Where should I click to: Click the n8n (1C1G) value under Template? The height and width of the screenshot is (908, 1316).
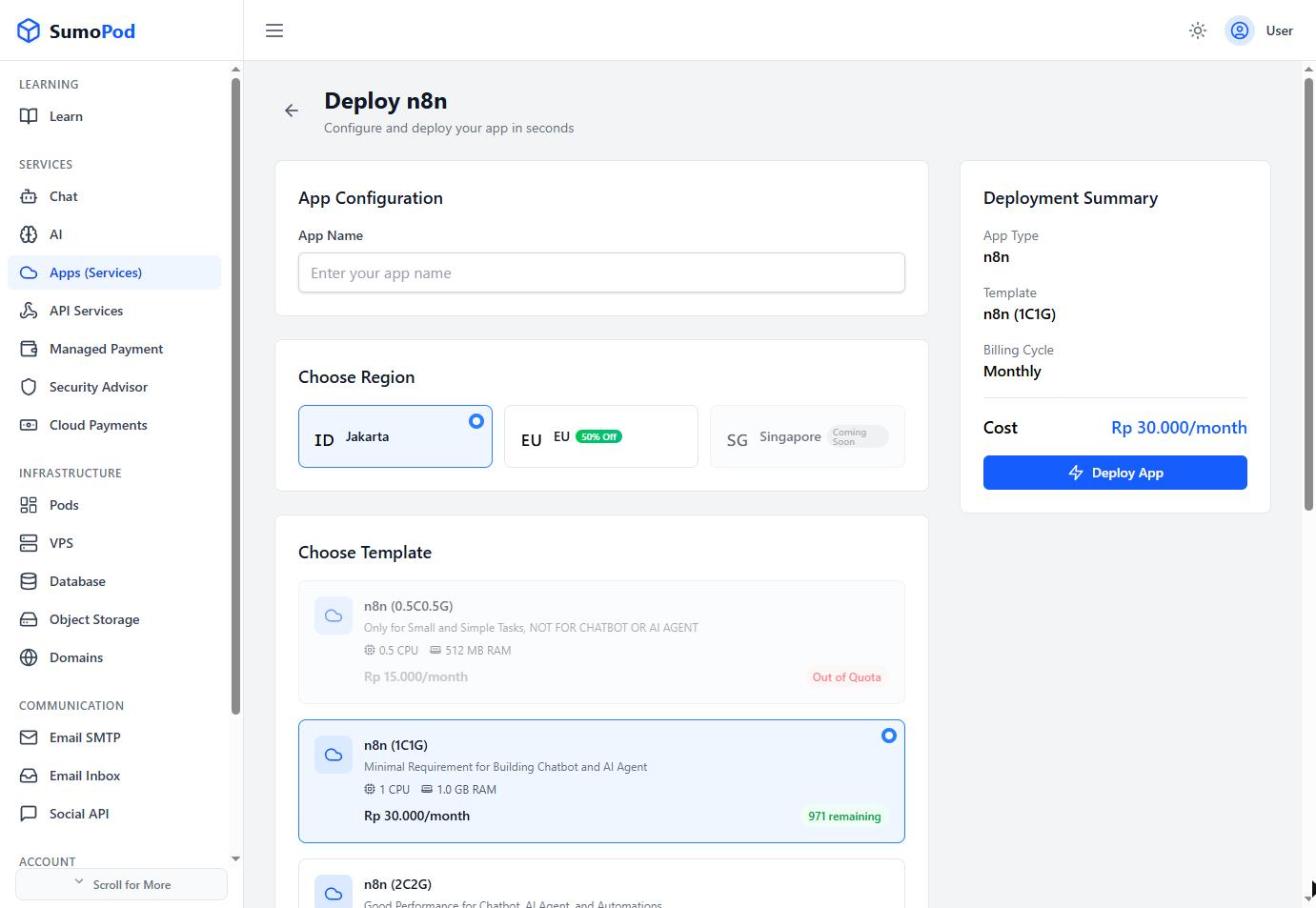point(1019,314)
